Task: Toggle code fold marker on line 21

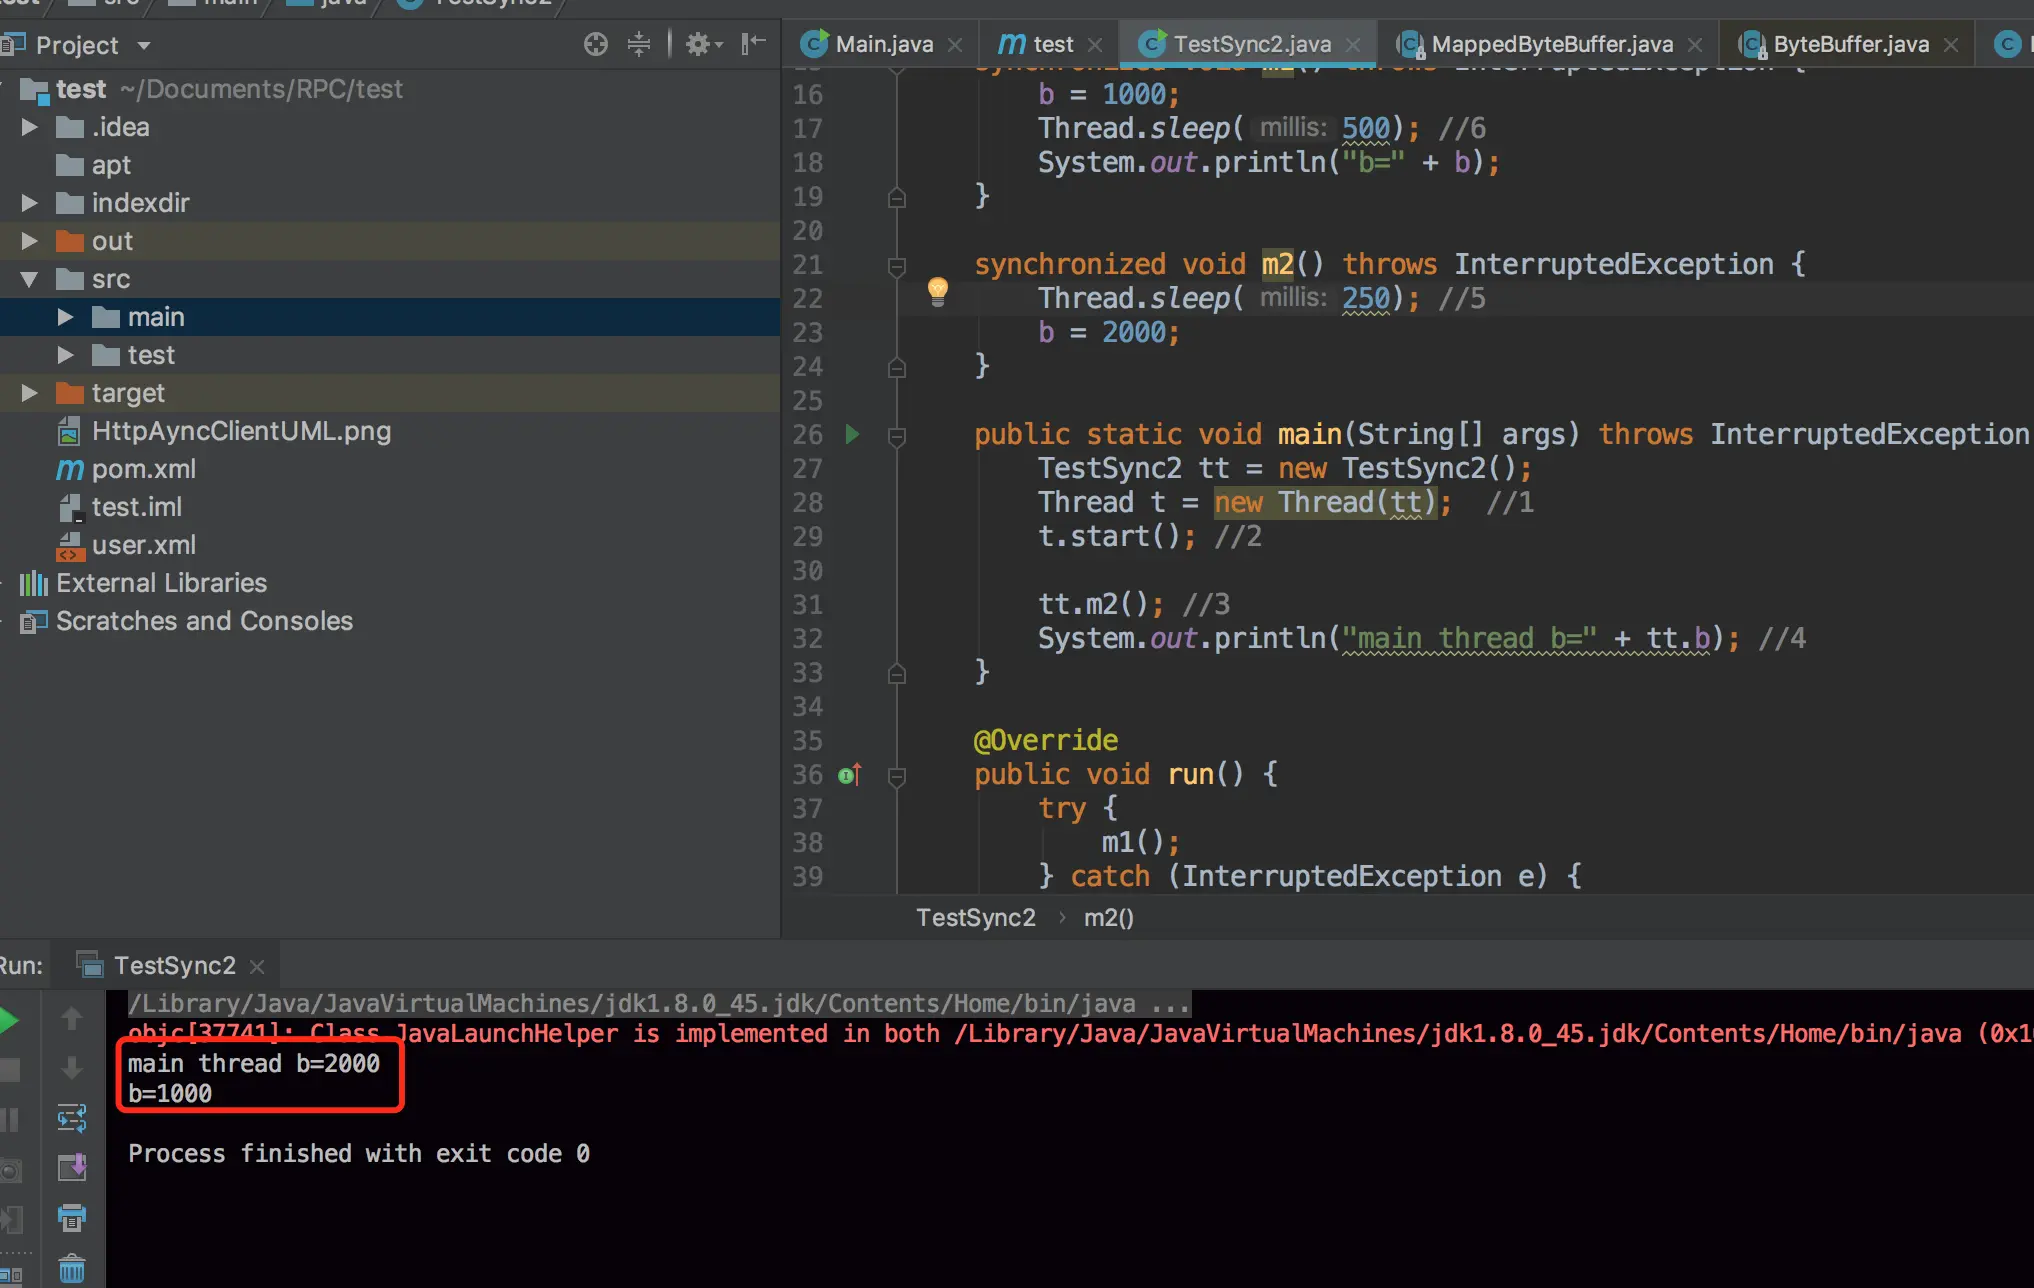Action: pyautogui.click(x=897, y=266)
